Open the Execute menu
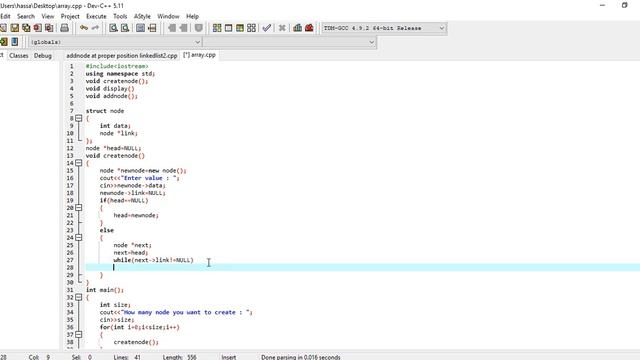The width and height of the screenshot is (640, 360). point(96,16)
